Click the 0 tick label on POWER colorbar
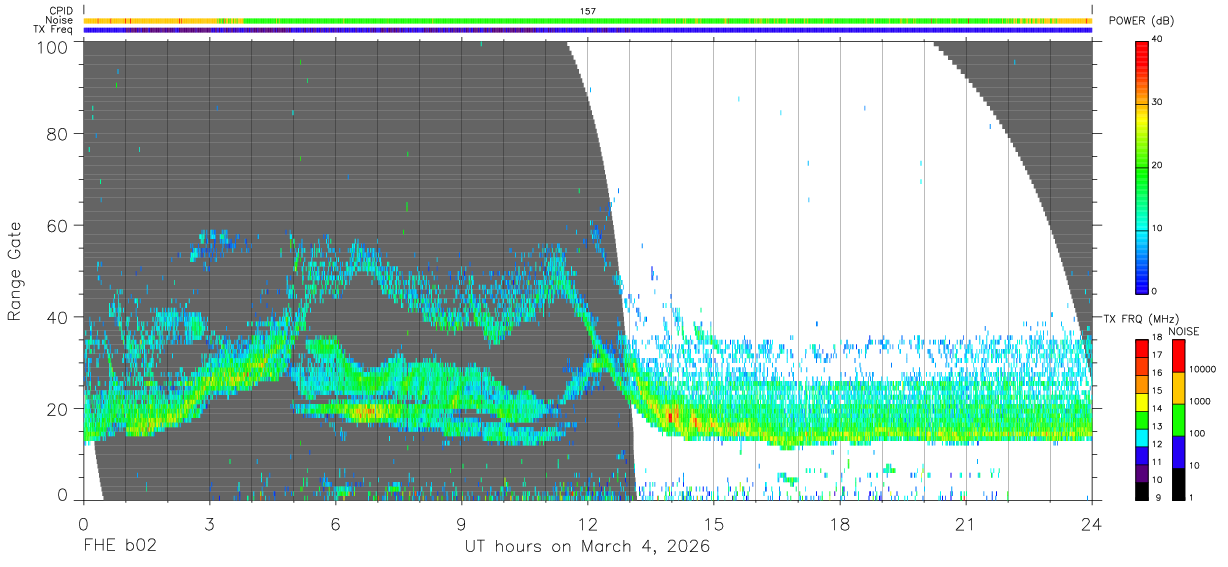1228x567 pixels. pyautogui.click(x=1155, y=291)
